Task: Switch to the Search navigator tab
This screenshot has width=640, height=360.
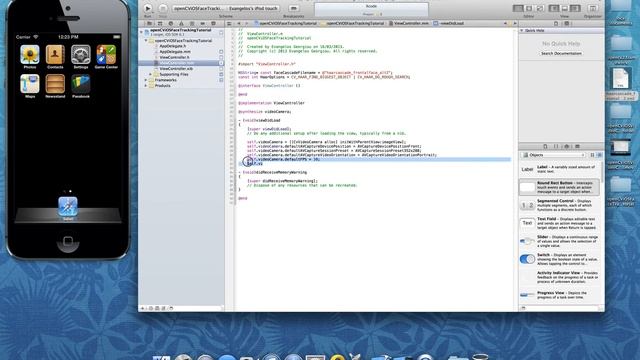Action: click(x=171, y=24)
